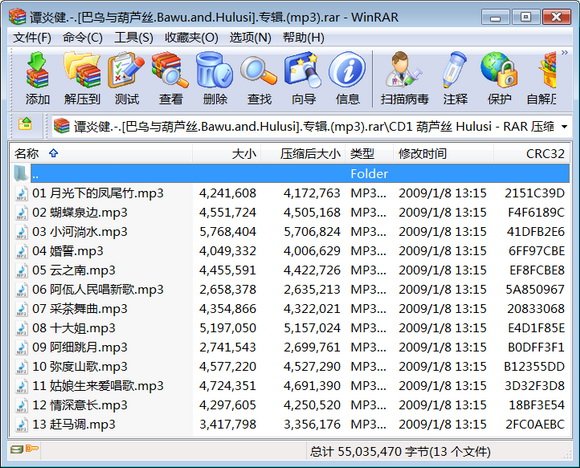The width and height of the screenshot is (580, 468).
Task: Open 命令(C) menu
Action: click(x=82, y=37)
